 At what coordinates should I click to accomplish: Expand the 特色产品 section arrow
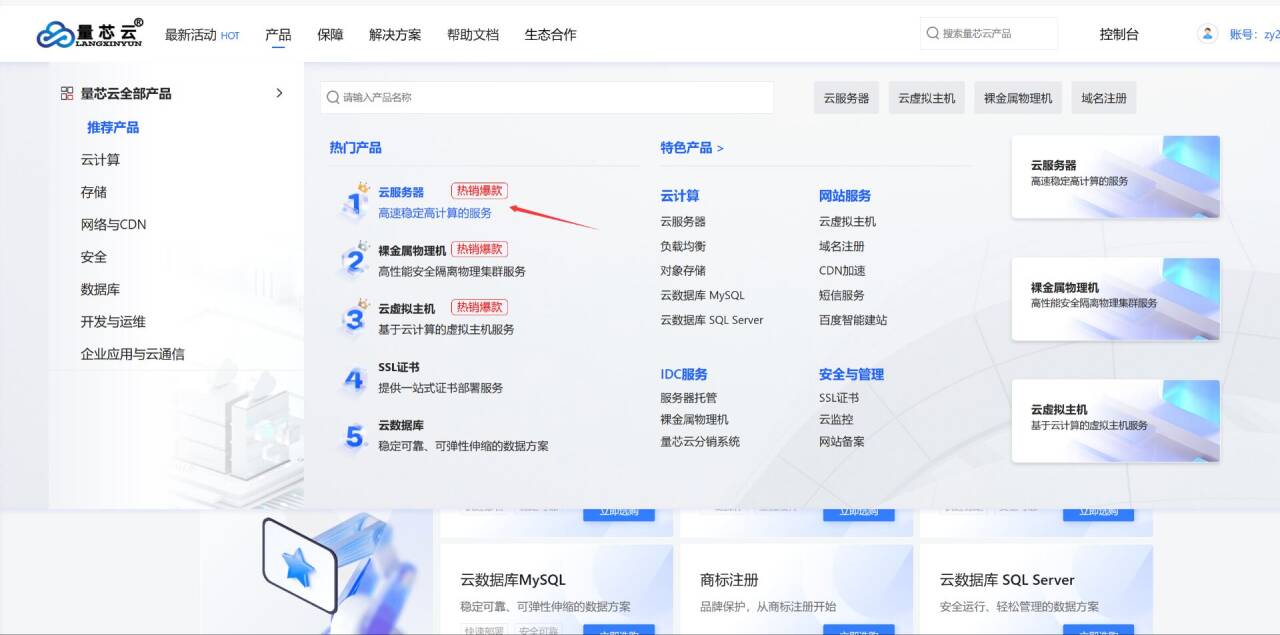(x=720, y=148)
